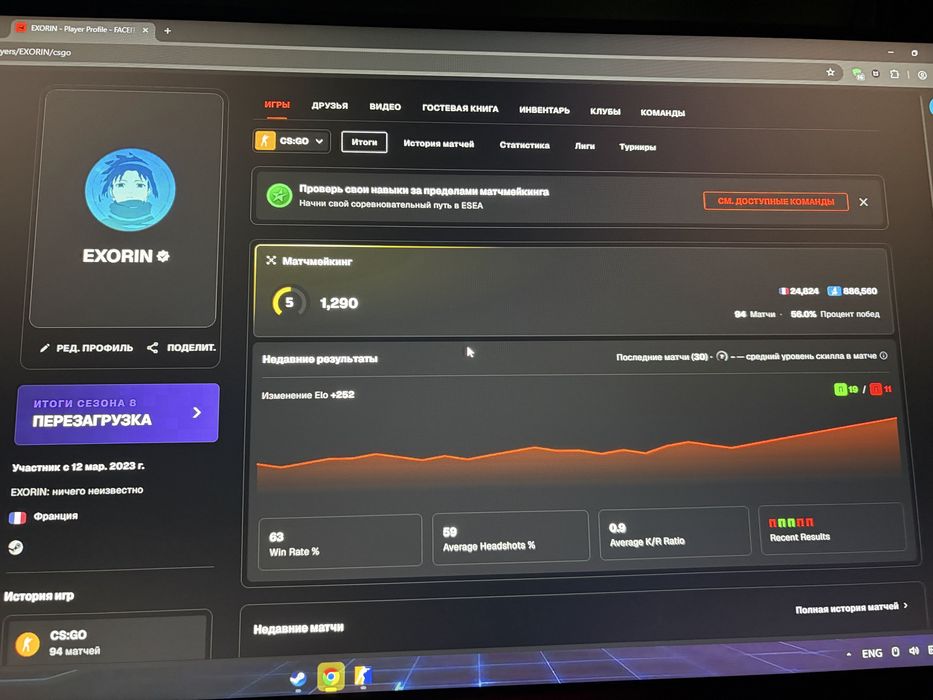Click the skill level 5 badge
933x700 pixels.
click(289, 302)
